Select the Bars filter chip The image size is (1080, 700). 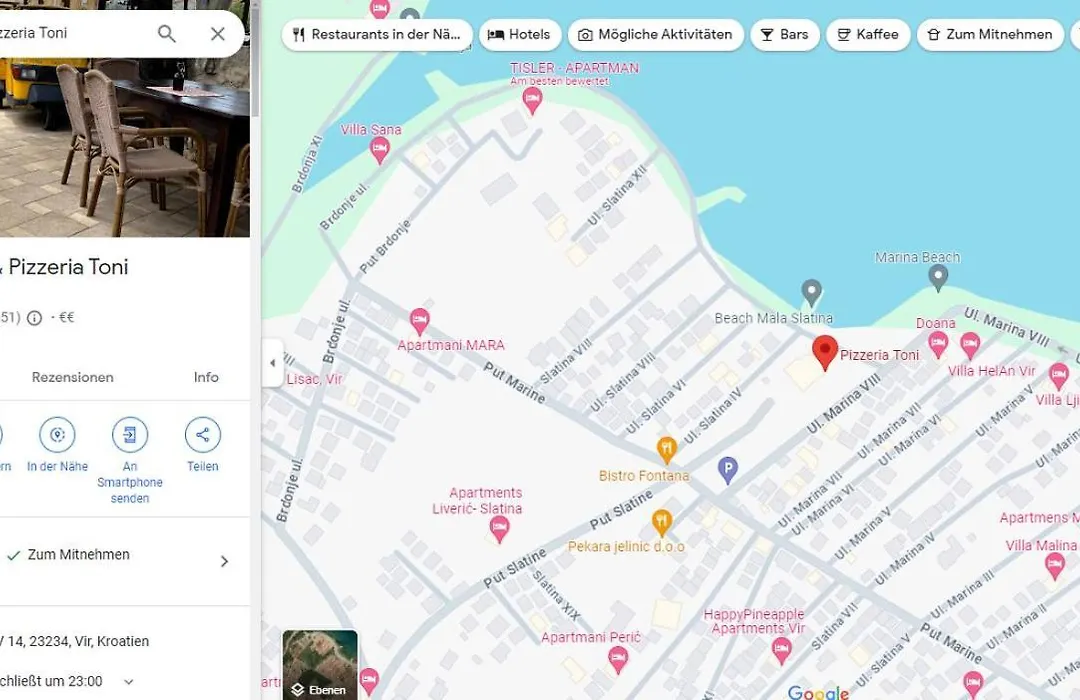(x=785, y=34)
